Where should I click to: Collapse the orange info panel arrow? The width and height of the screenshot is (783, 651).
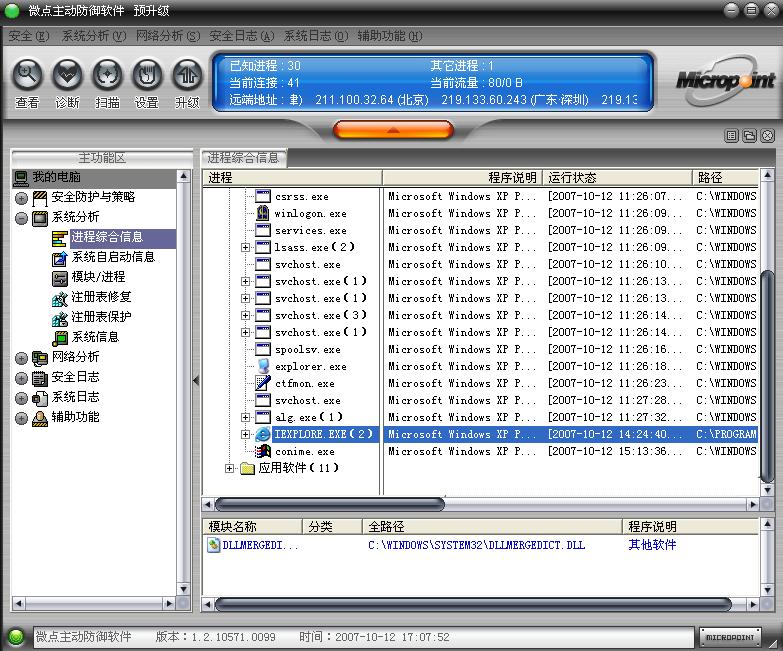(x=393, y=130)
